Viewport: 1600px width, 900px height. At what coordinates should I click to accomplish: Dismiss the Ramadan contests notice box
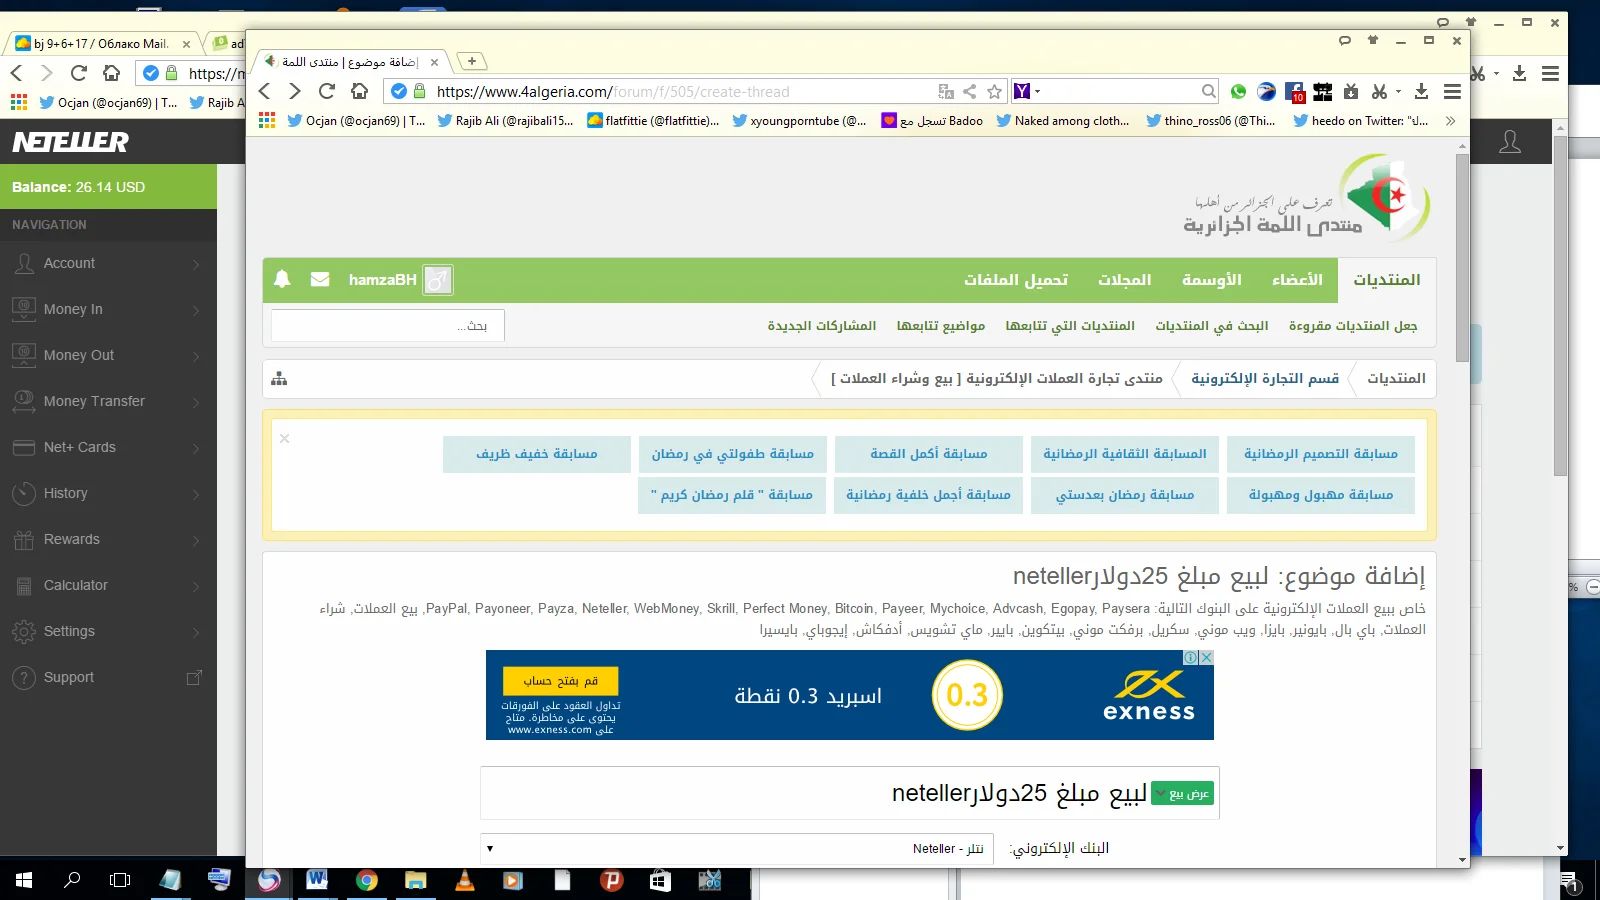285,438
